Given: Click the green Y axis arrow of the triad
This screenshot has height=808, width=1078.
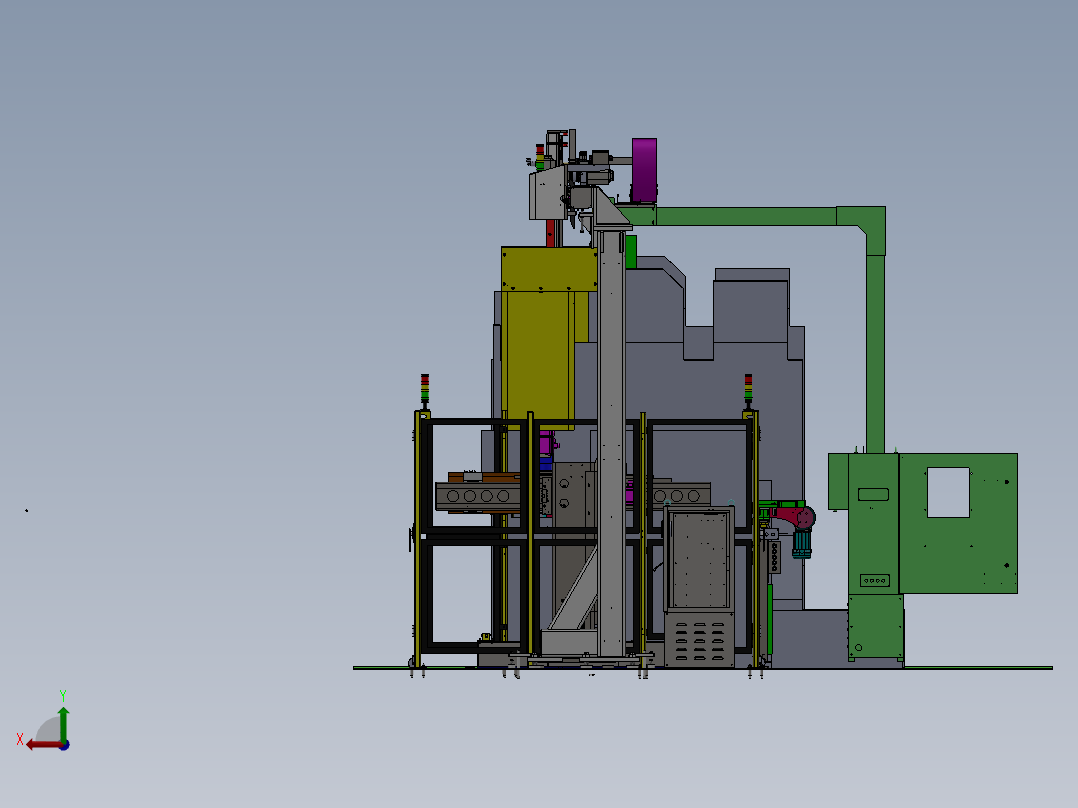Looking at the screenshot, I should (x=63, y=723).
